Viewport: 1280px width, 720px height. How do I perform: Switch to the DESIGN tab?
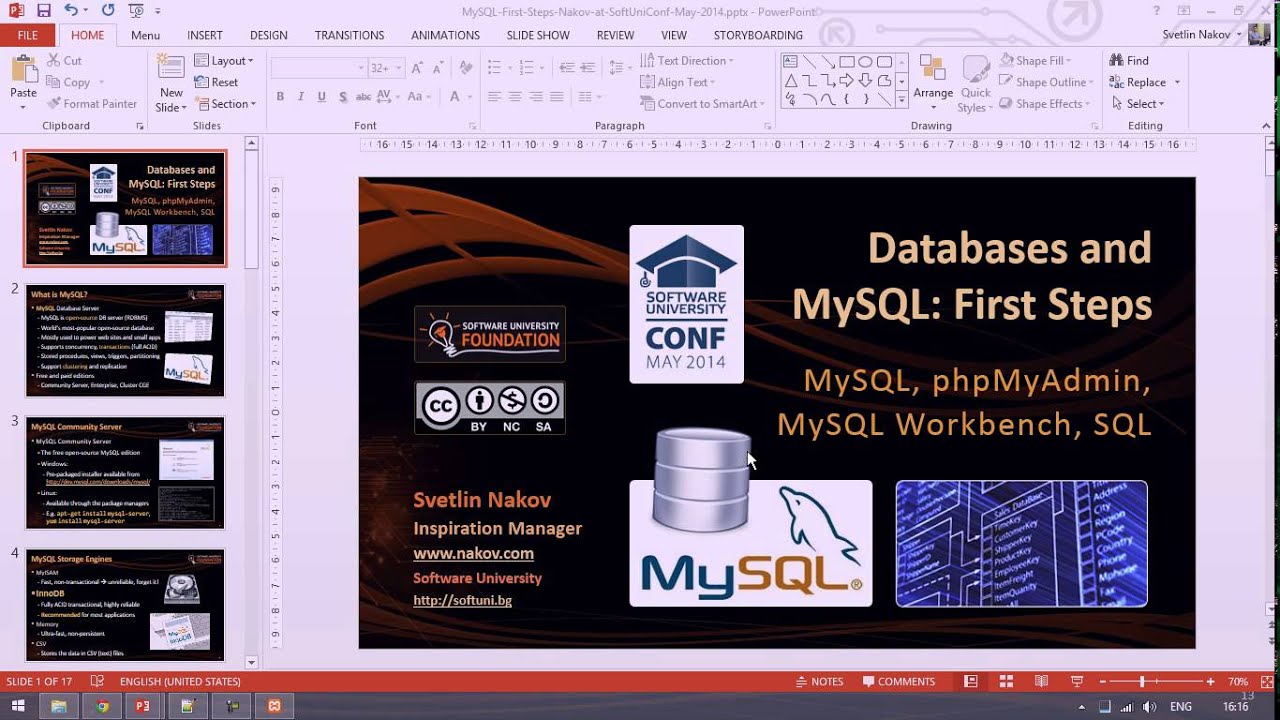pyautogui.click(x=269, y=35)
